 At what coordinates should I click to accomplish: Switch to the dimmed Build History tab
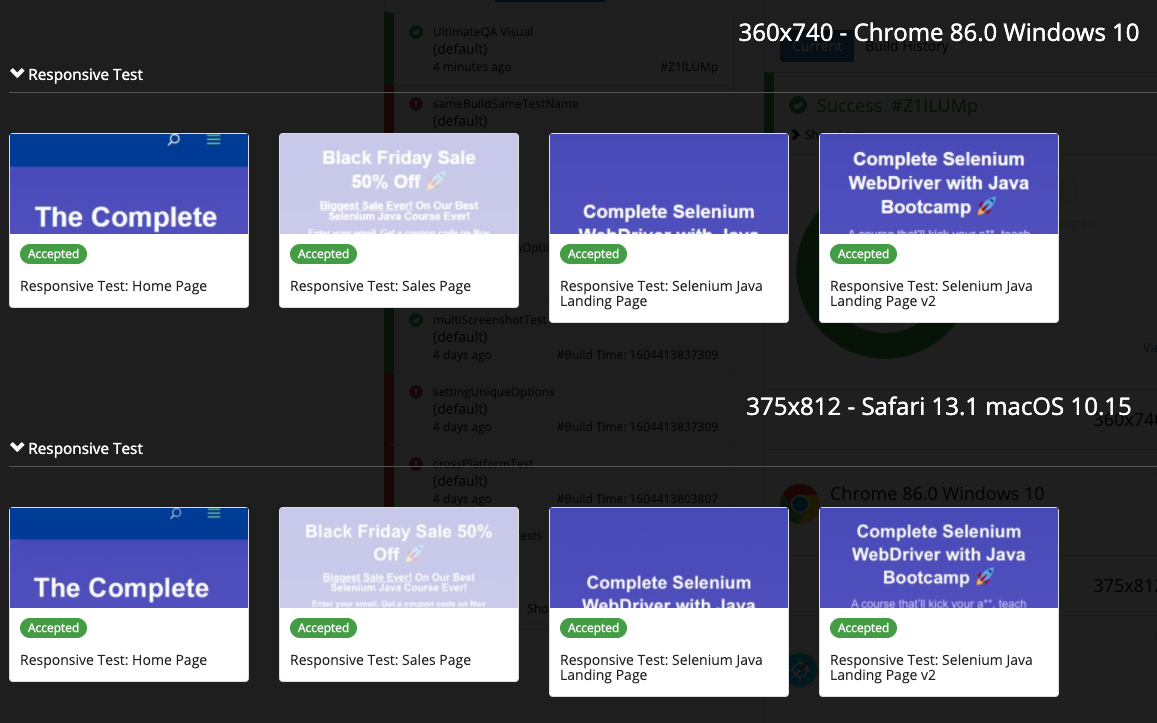(907, 46)
